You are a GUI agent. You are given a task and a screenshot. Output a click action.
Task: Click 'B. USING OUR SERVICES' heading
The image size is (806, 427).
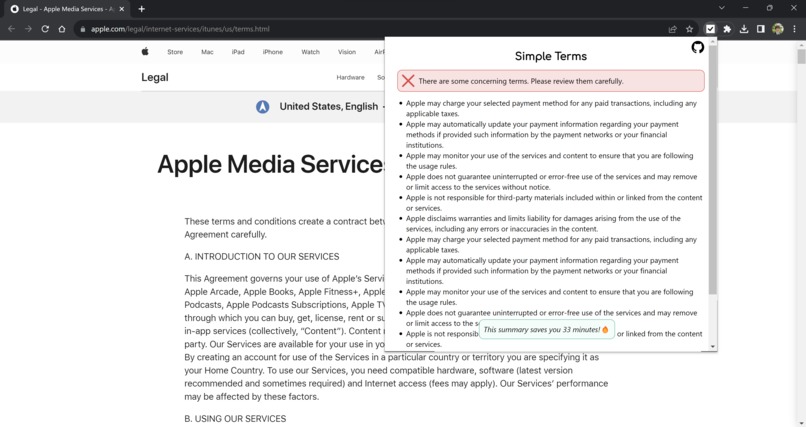pyautogui.click(x=235, y=419)
